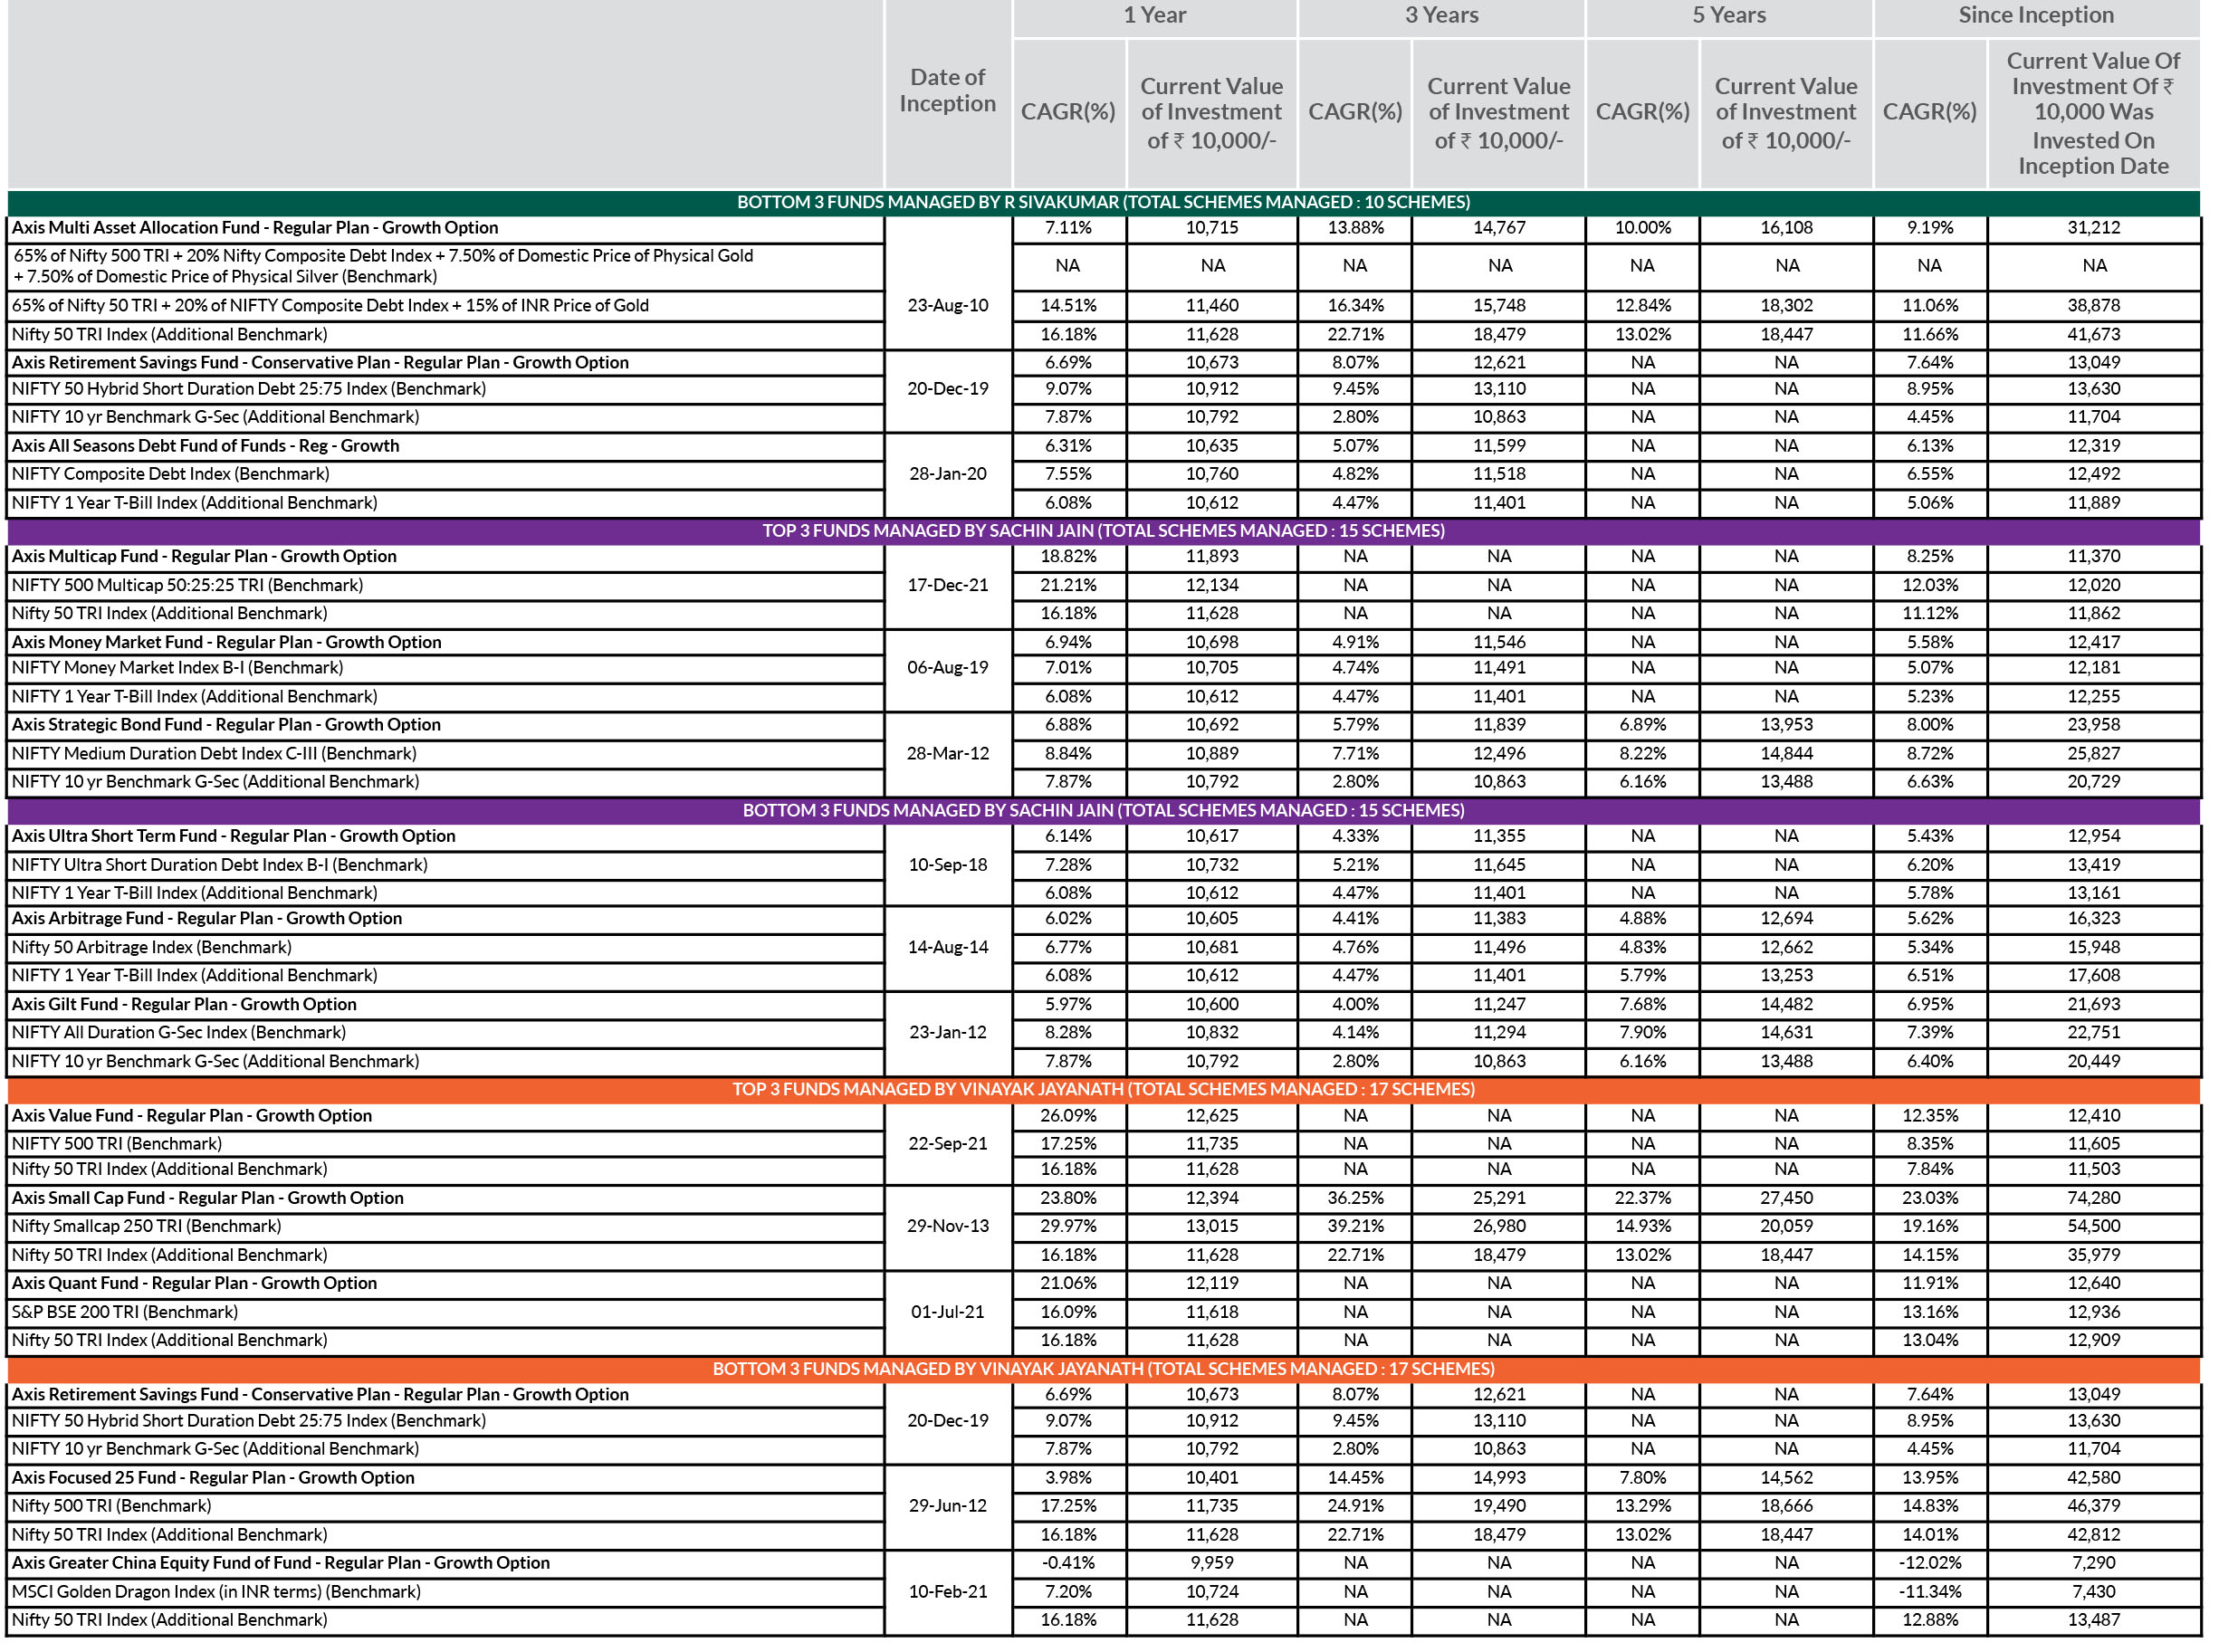Select Axis Value Fund row label
Screen dimensions: 2219x1652
pyautogui.click(x=191, y=1115)
